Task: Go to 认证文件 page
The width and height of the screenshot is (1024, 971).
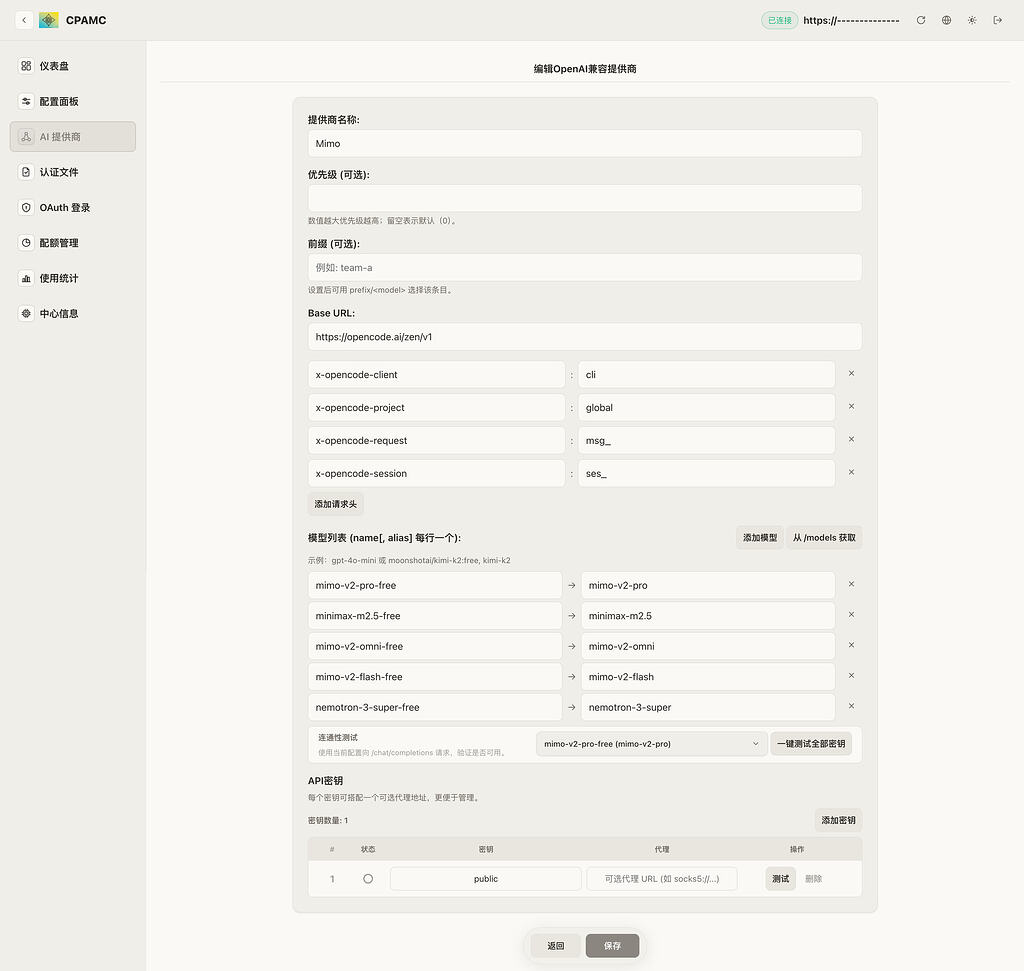Action: [73, 172]
